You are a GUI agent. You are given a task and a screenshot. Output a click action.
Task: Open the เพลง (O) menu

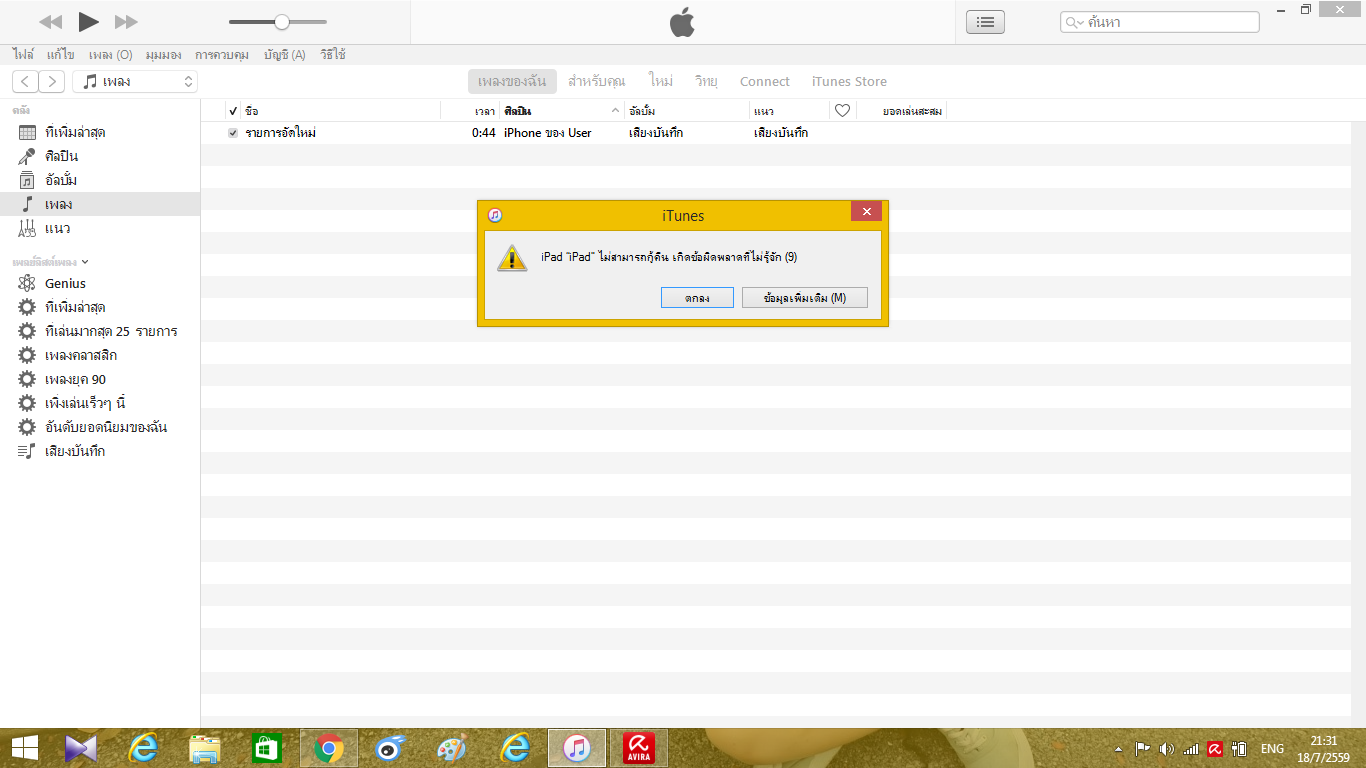(x=110, y=55)
